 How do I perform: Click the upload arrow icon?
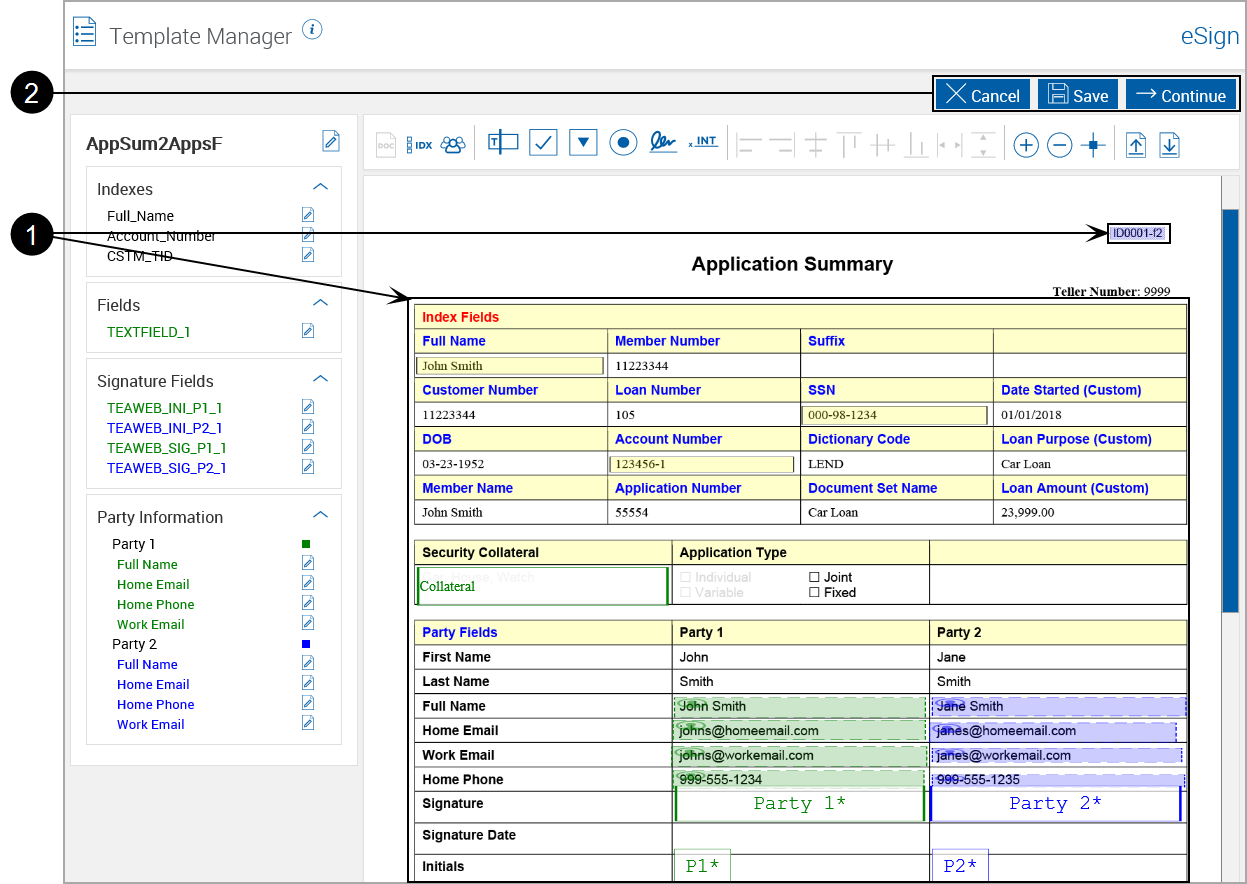(1136, 145)
